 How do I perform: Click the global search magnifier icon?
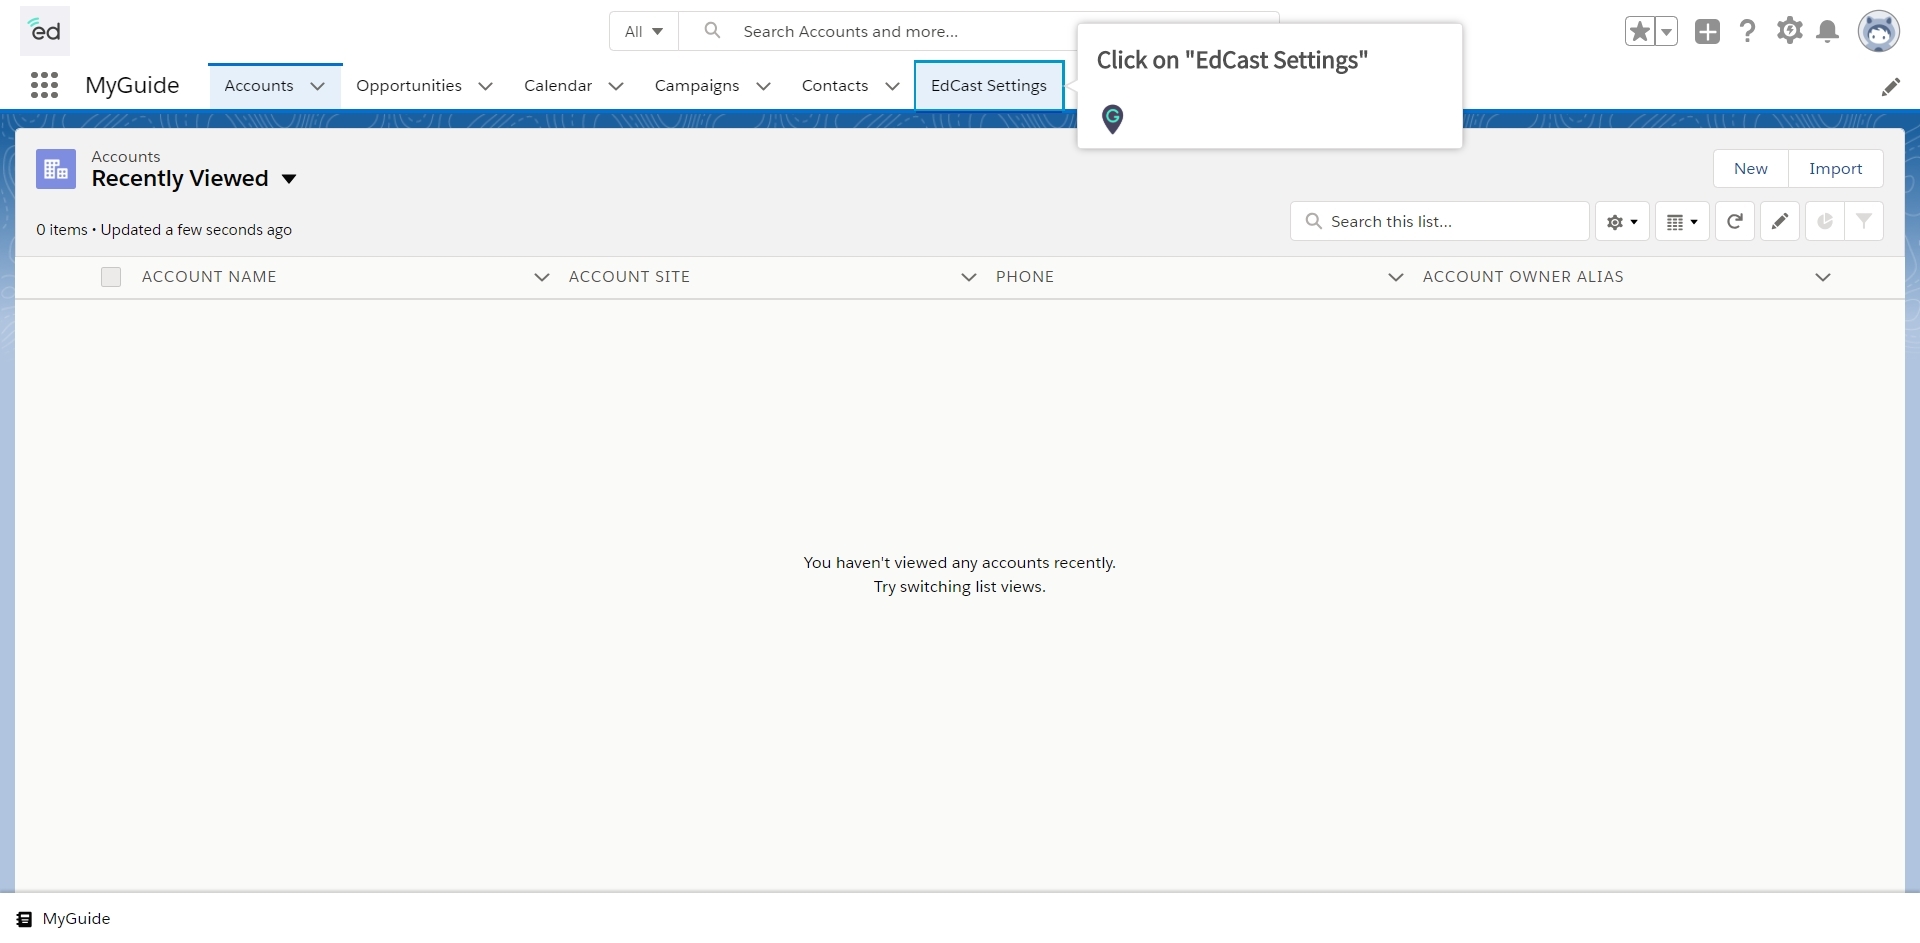pyautogui.click(x=712, y=31)
